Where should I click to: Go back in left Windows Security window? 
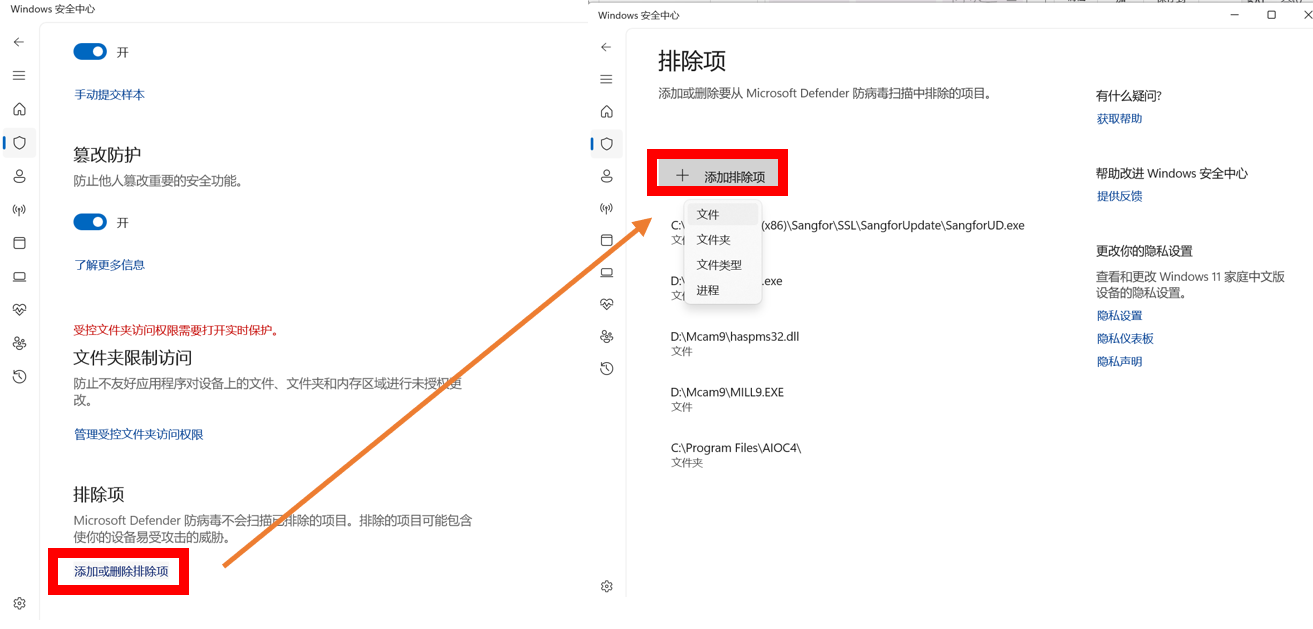(19, 42)
